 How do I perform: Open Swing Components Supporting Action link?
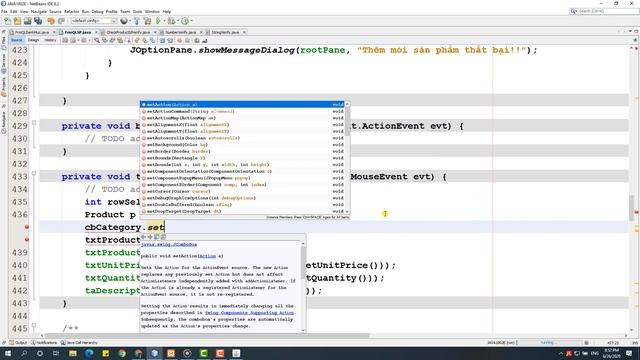(x=249, y=313)
